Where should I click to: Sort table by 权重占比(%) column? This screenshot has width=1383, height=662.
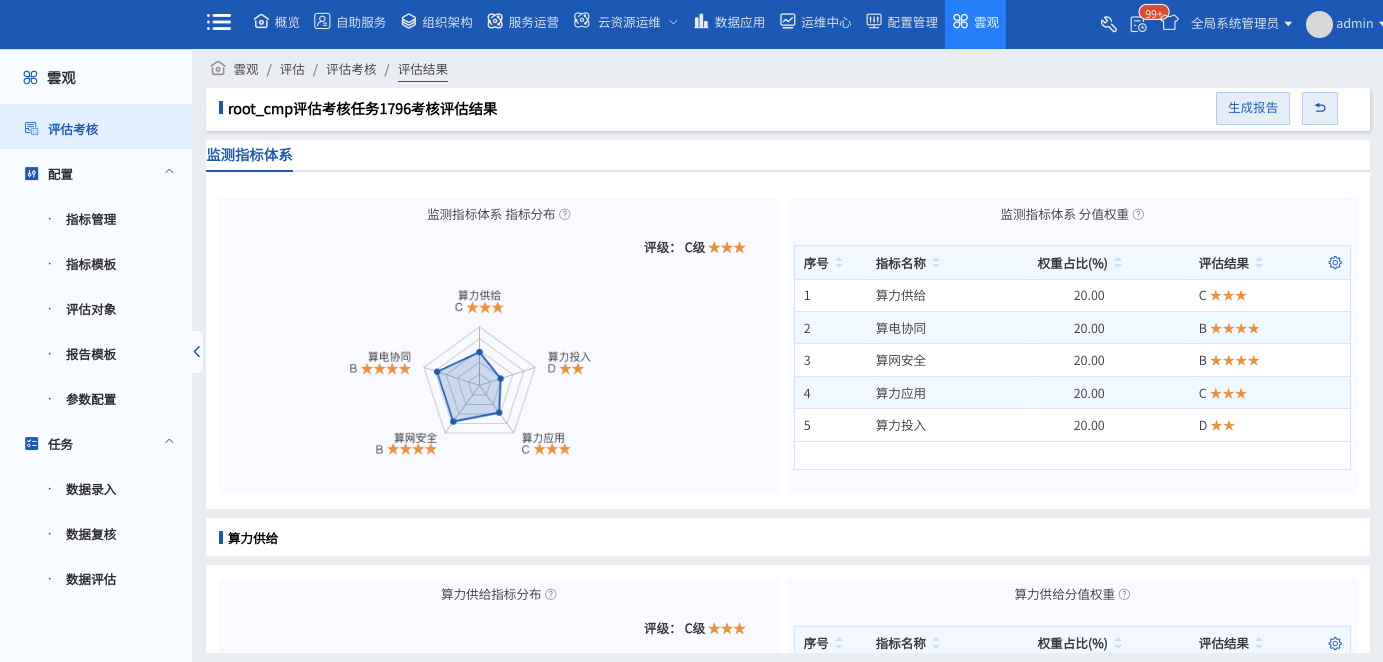pyautogui.click(x=1117, y=264)
